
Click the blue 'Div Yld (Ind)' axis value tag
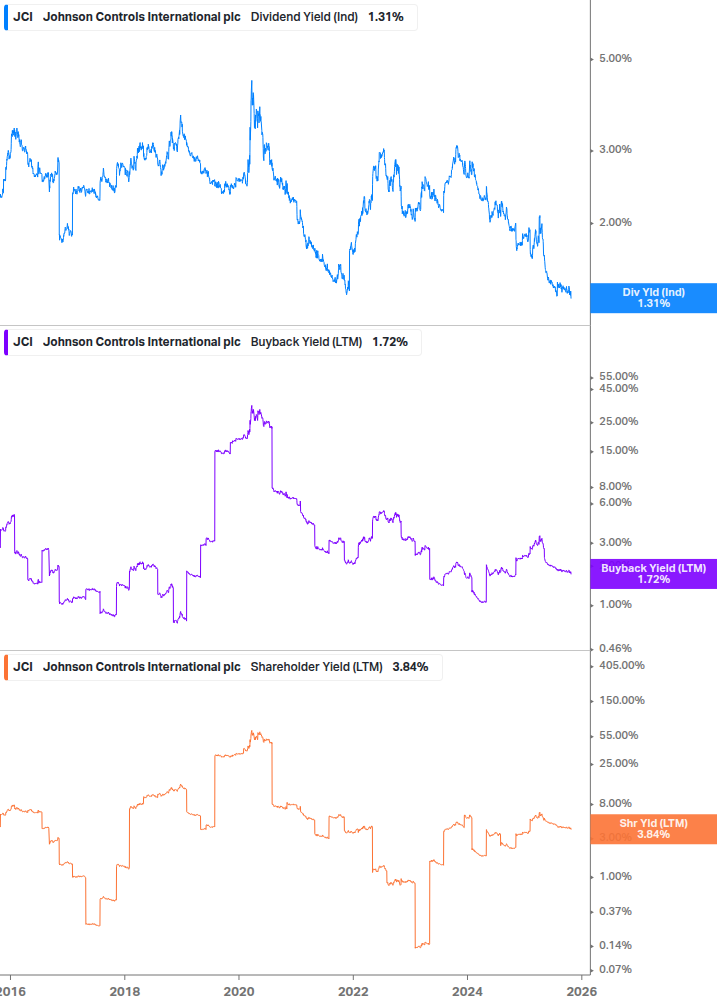tap(653, 298)
